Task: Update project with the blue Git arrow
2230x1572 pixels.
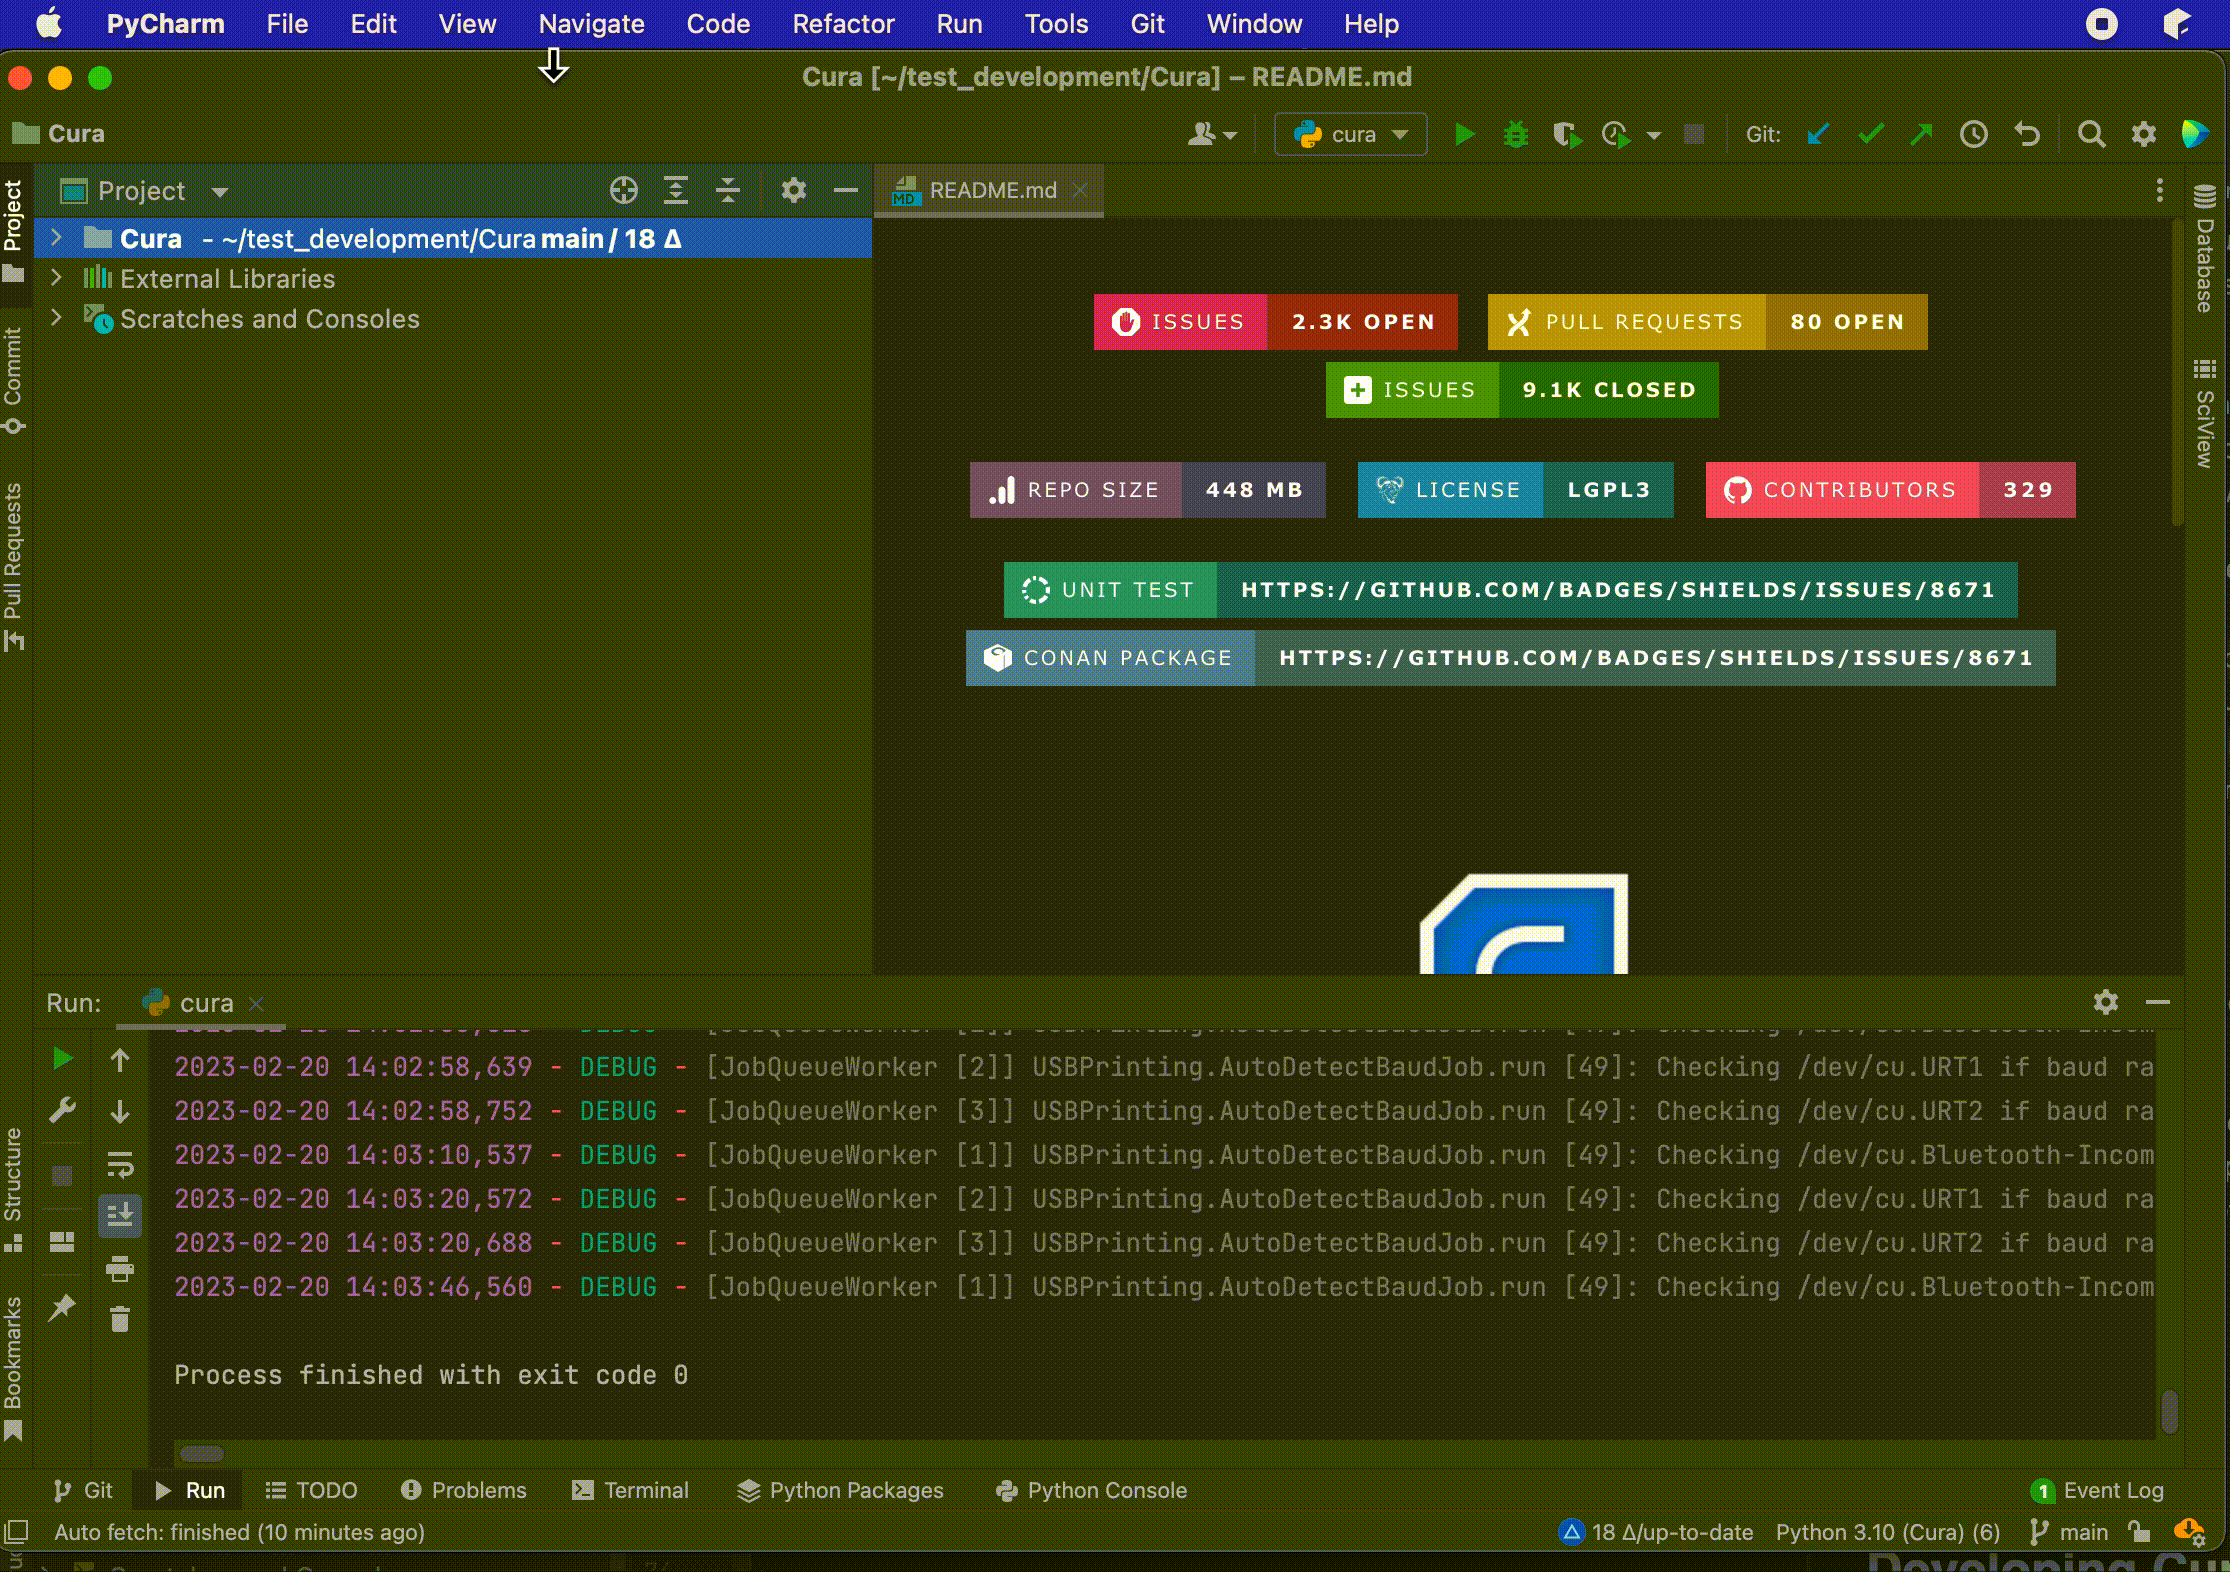Action: [x=1818, y=134]
